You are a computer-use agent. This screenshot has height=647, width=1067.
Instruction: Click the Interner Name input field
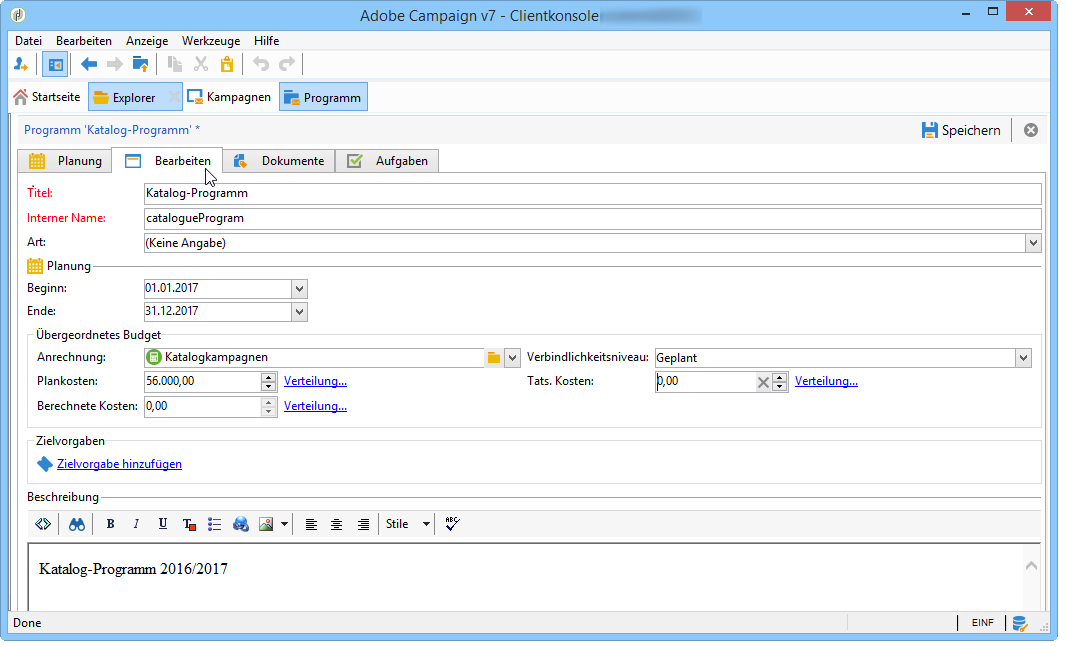[x=592, y=220]
